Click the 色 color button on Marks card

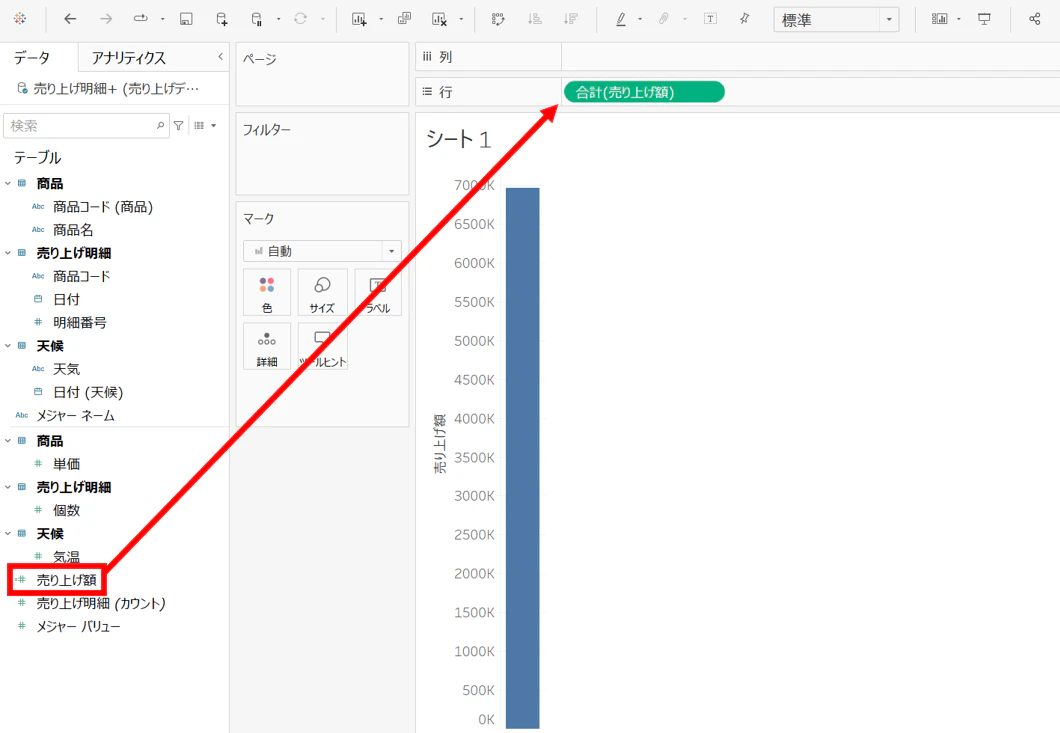(267, 292)
